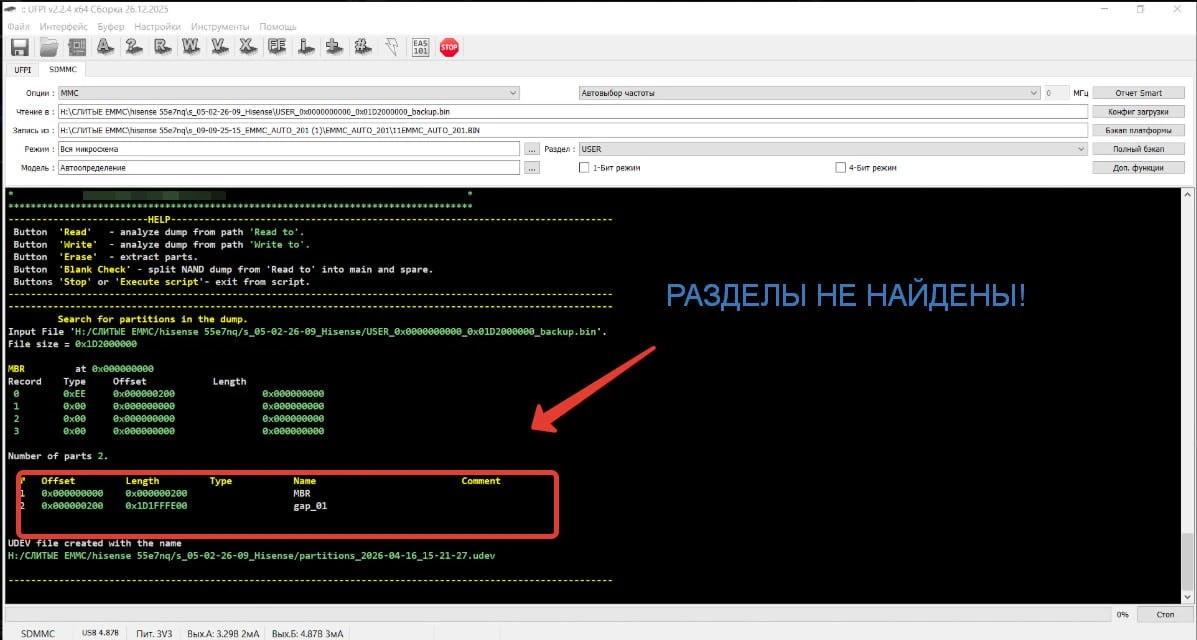
Task: Click the 'V' verify toolbar icon
Action: pos(220,47)
